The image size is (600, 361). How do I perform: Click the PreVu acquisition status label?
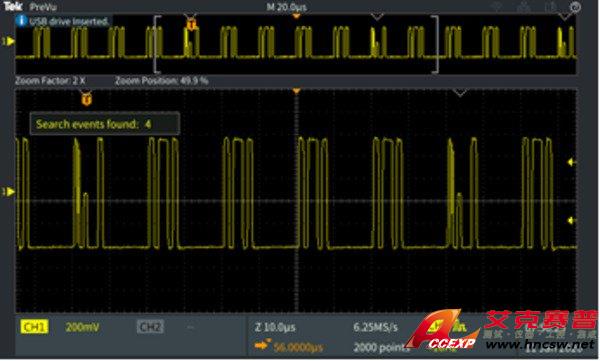point(43,7)
